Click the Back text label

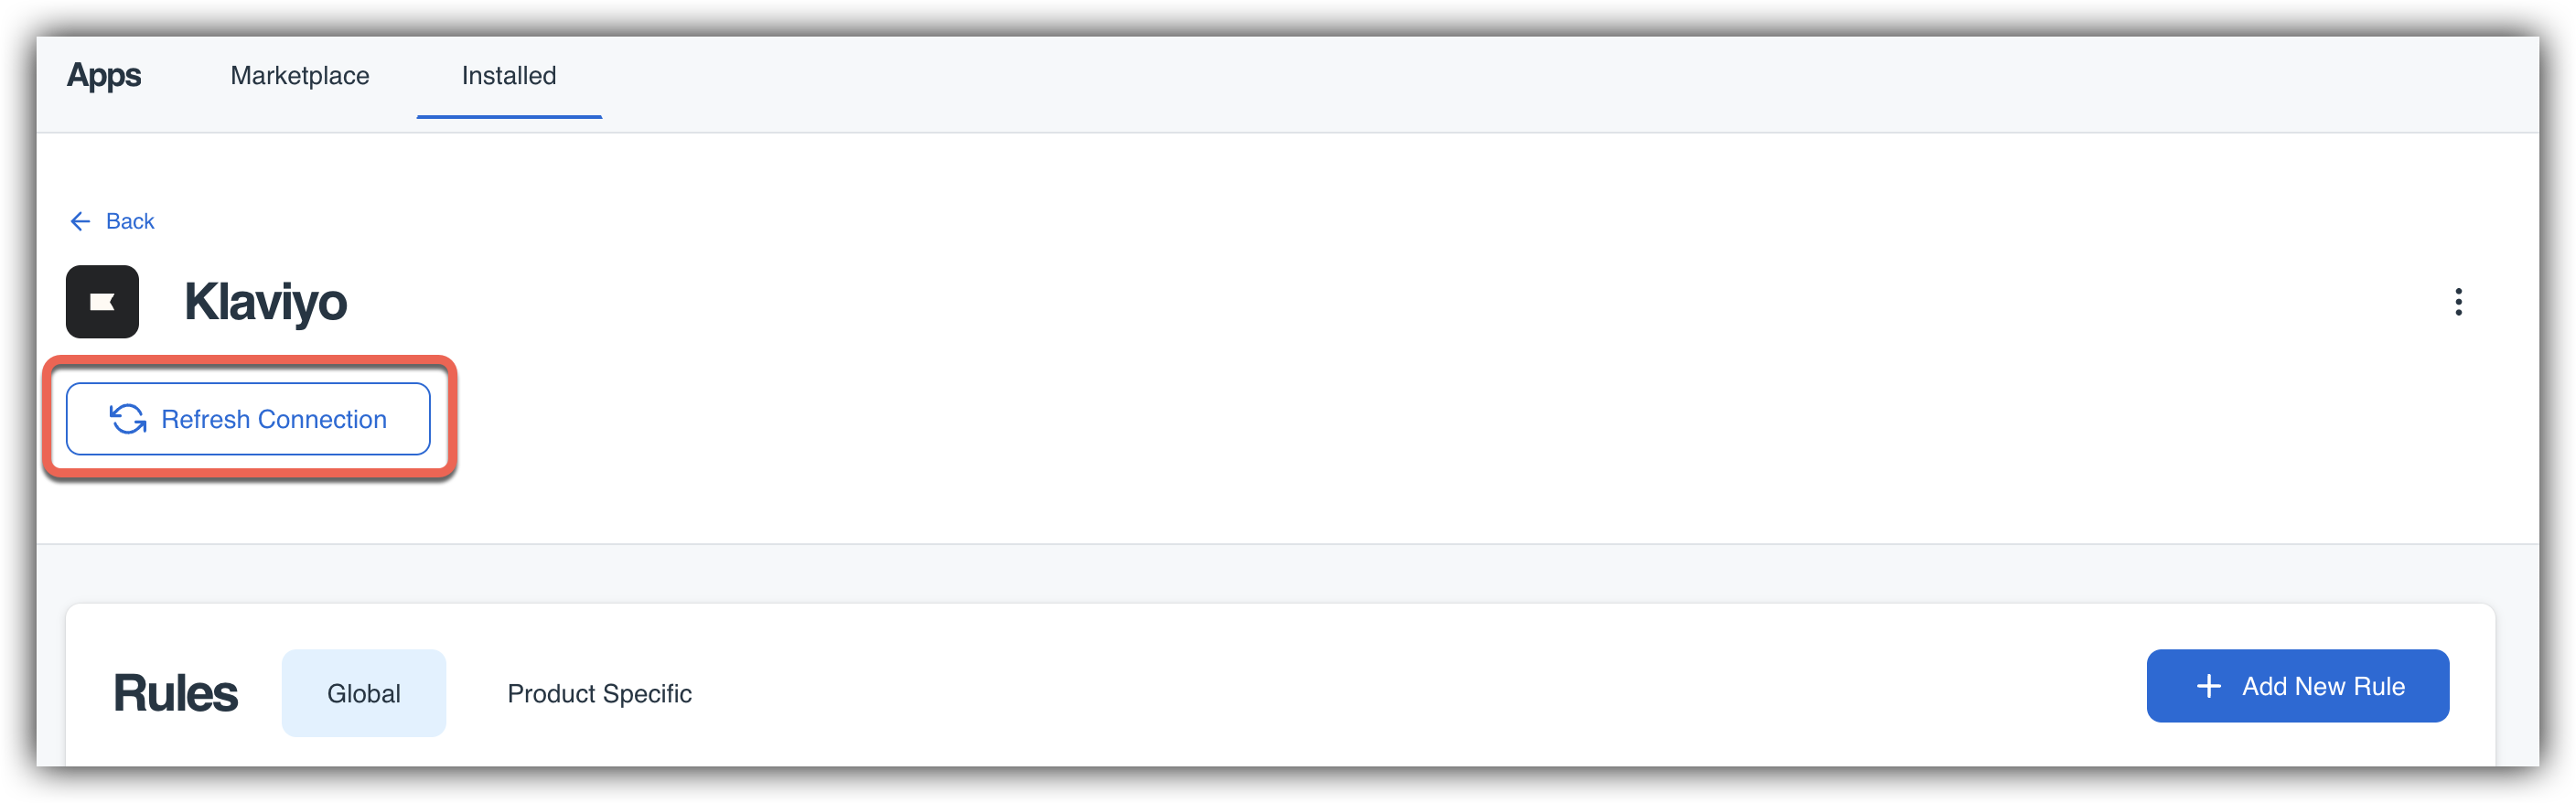click(130, 221)
